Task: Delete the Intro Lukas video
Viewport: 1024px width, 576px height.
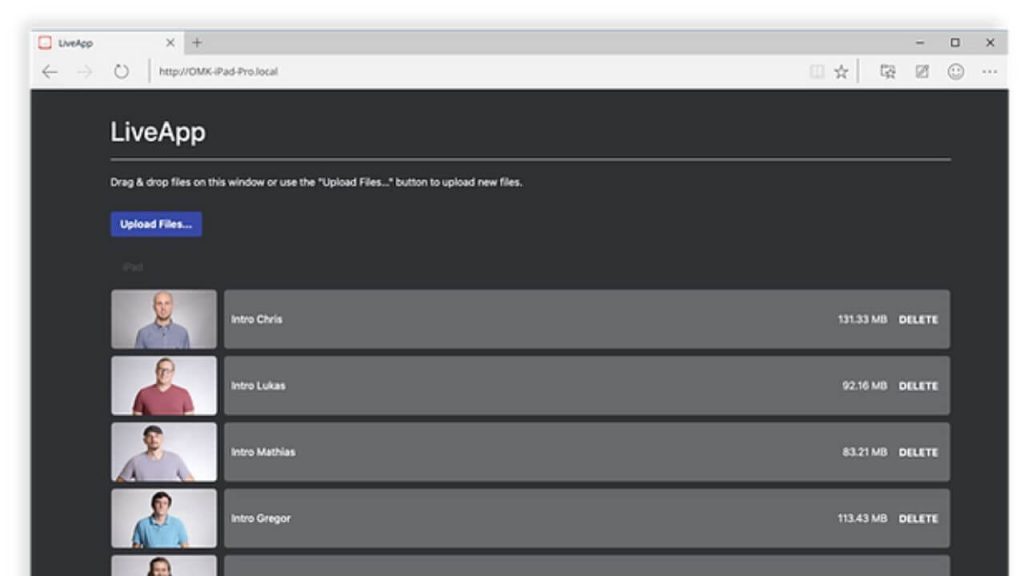Action: 918,386
